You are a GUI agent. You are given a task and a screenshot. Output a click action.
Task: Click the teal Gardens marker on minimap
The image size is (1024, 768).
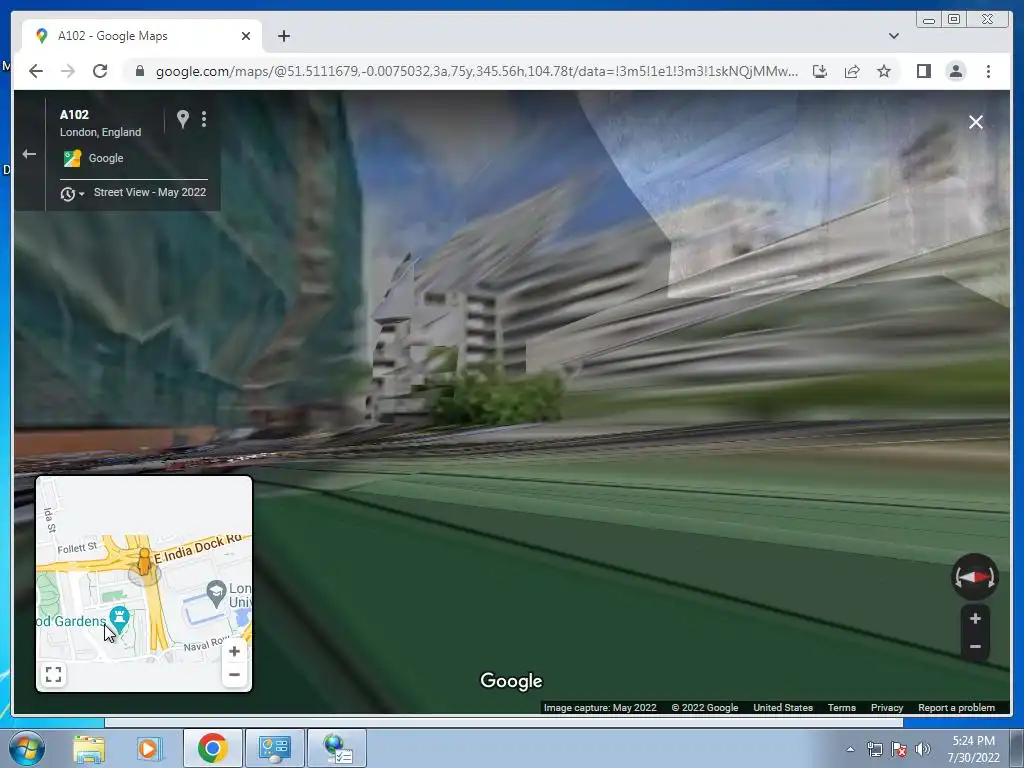(120, 617)
